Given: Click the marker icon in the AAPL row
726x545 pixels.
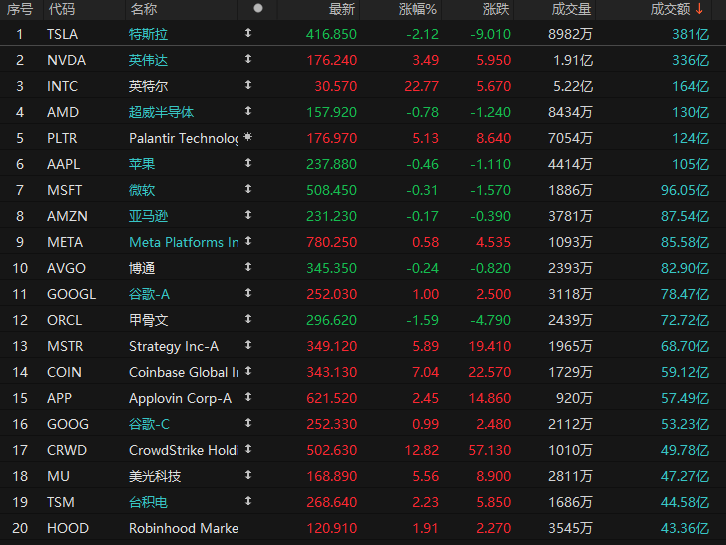Looking at the screenshot, I should [x=248, y=163].
